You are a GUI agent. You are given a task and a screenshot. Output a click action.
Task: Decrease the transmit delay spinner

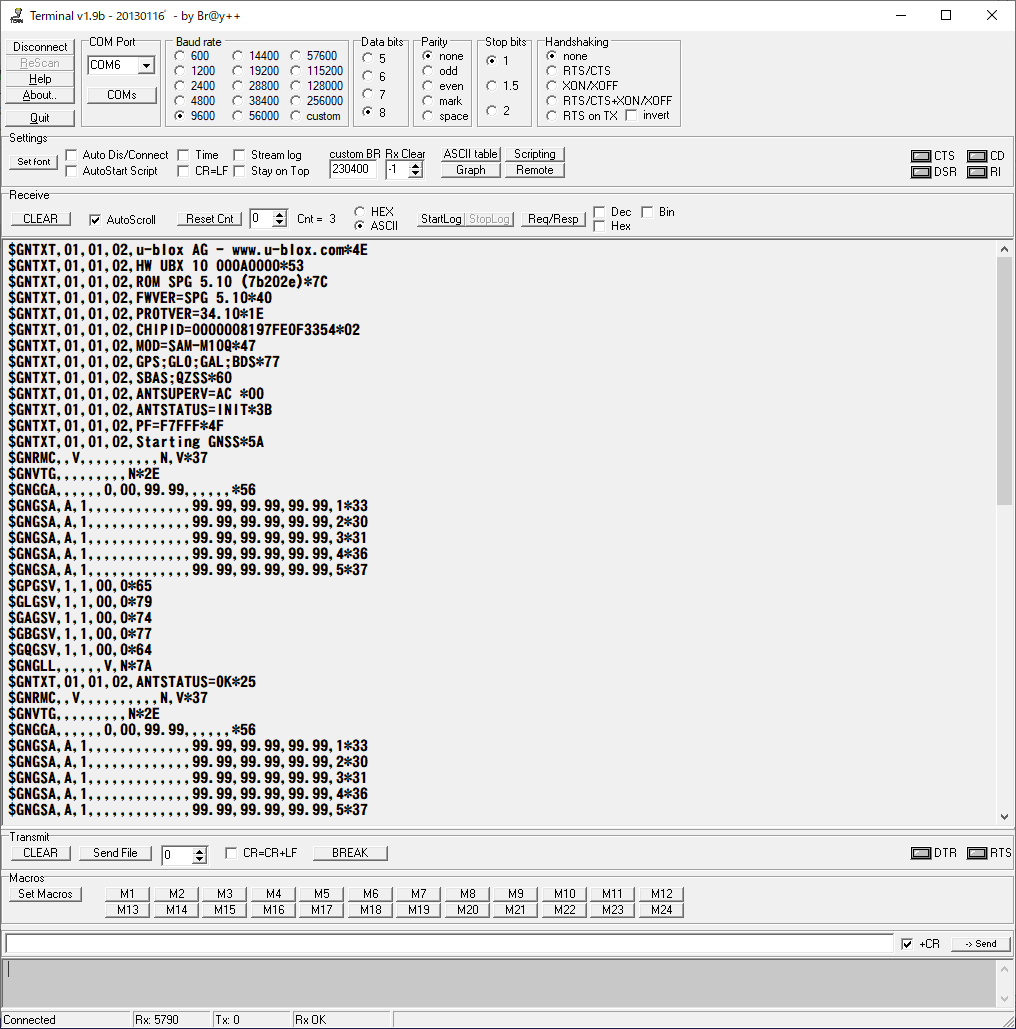tap(200, 859)
